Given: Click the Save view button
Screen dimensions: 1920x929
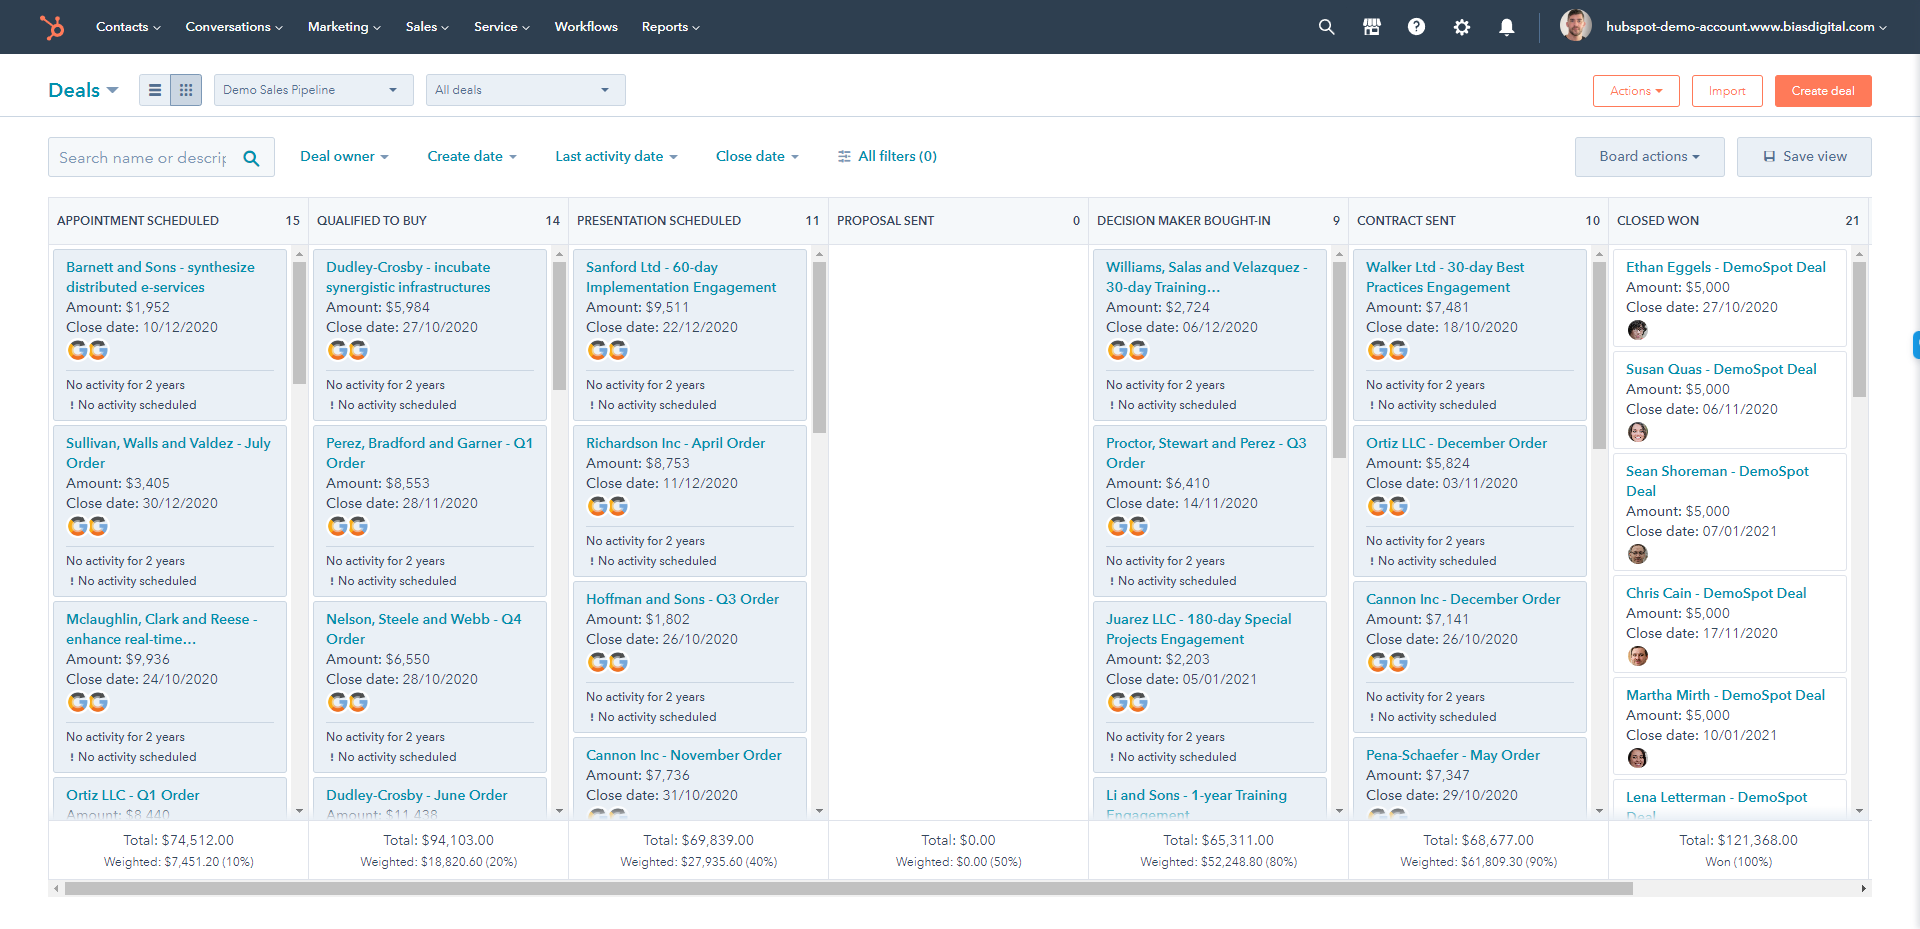Looking at the screenshot, I should point(1804,157).
